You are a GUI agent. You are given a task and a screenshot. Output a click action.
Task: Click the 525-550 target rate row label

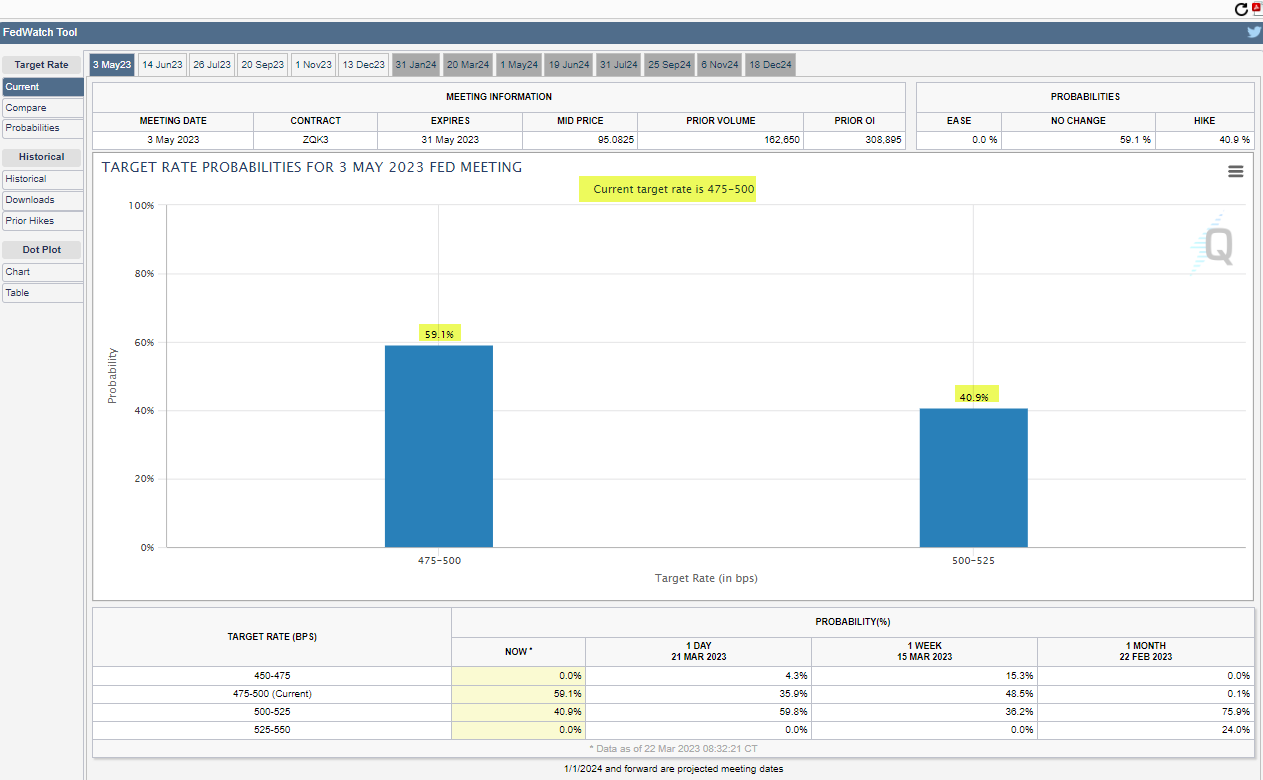(272, 730)
